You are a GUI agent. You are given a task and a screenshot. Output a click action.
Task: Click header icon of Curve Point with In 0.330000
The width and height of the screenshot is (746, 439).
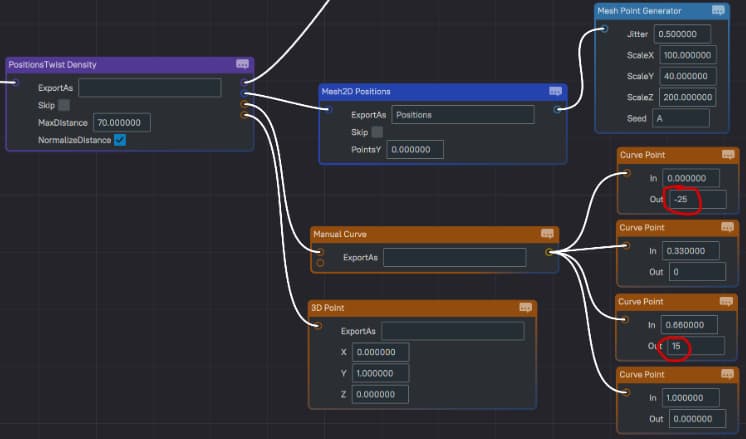click(728, 228)
